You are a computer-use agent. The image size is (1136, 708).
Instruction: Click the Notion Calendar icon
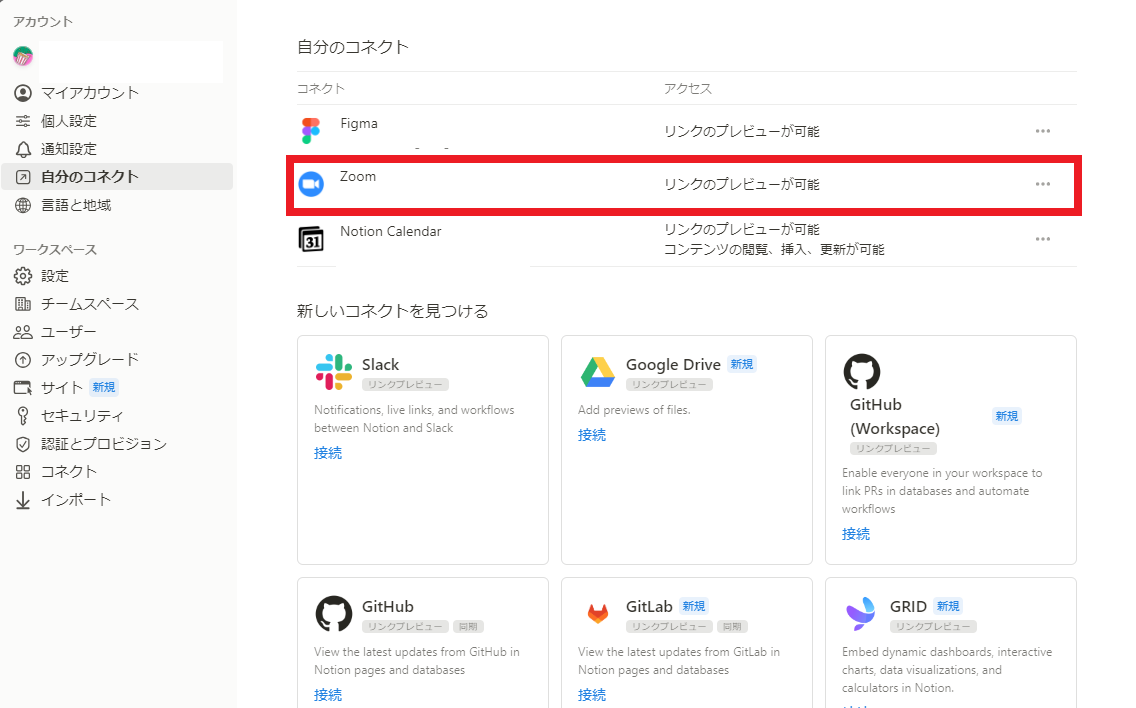pos(311,239)
